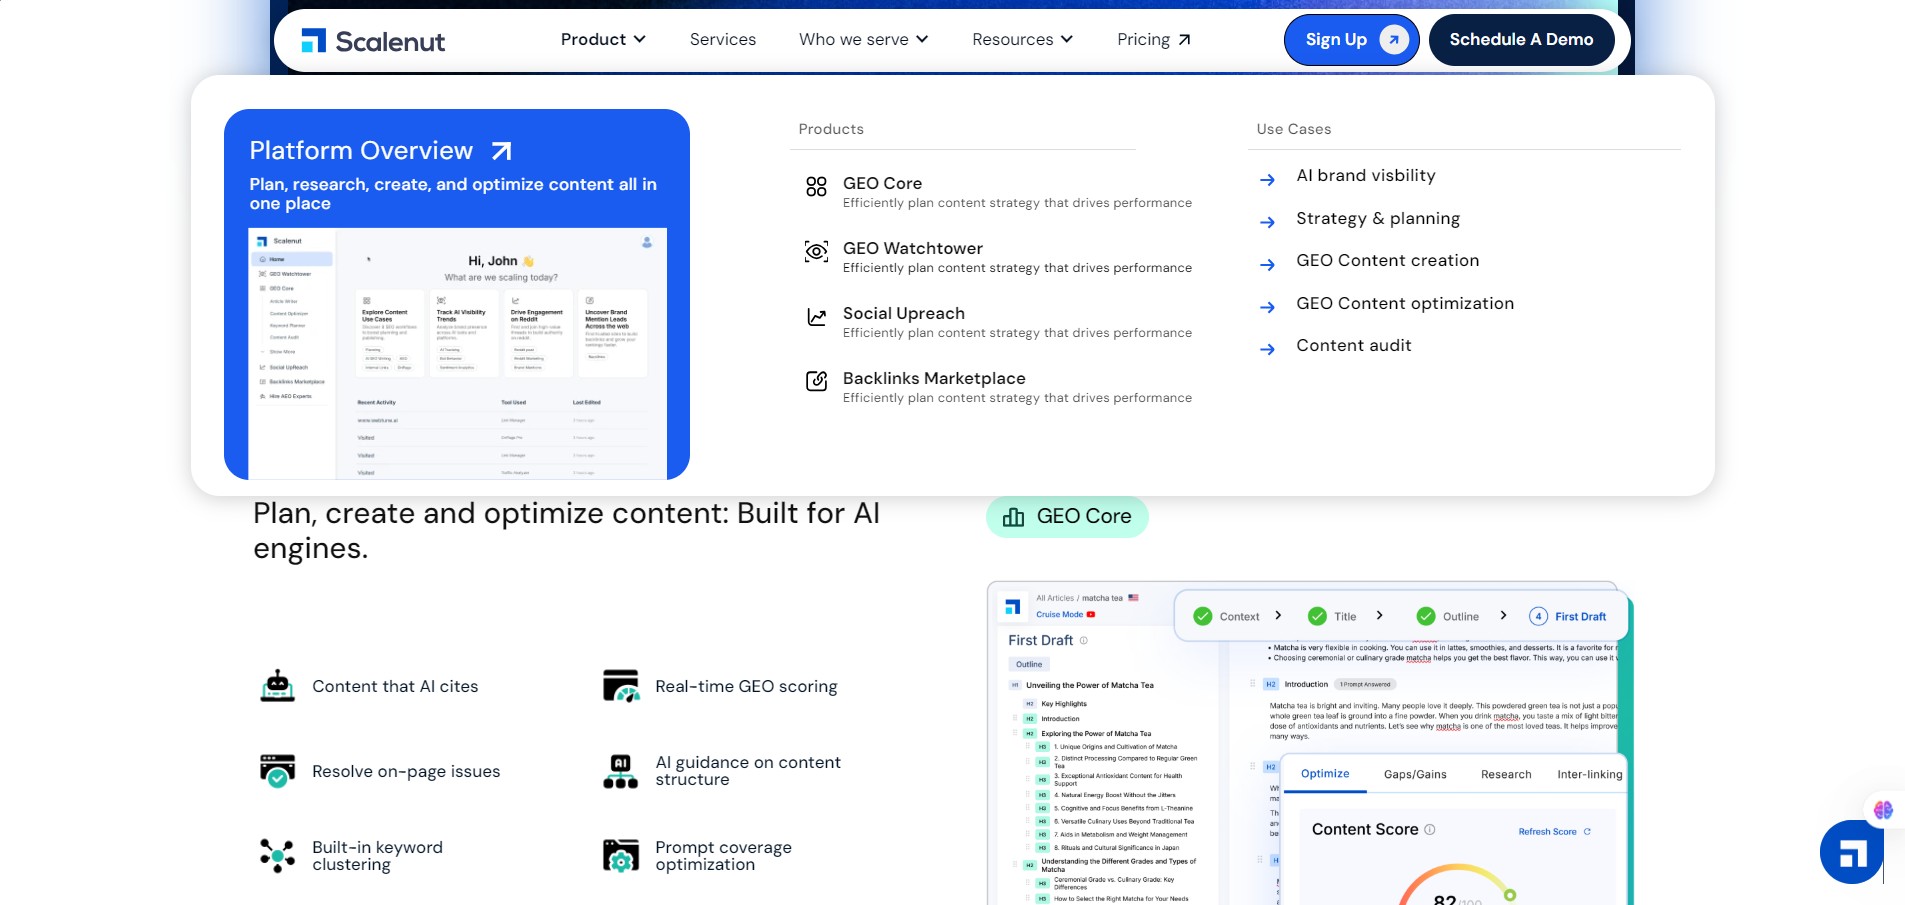Expand the Who we serve dropdown
Screen dimensions: 1905x905
point(864,39)
